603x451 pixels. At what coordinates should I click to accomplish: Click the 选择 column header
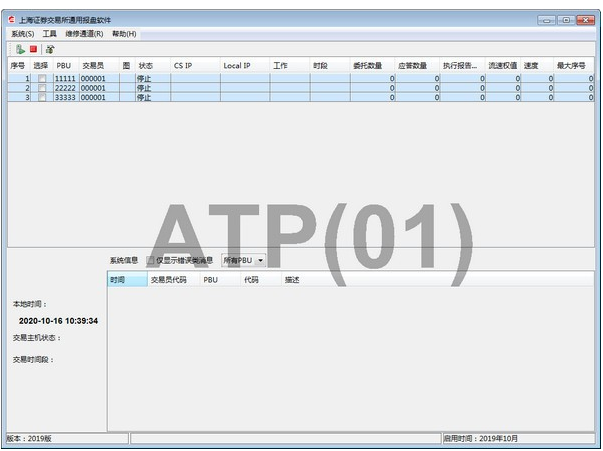tap(42, 66)
